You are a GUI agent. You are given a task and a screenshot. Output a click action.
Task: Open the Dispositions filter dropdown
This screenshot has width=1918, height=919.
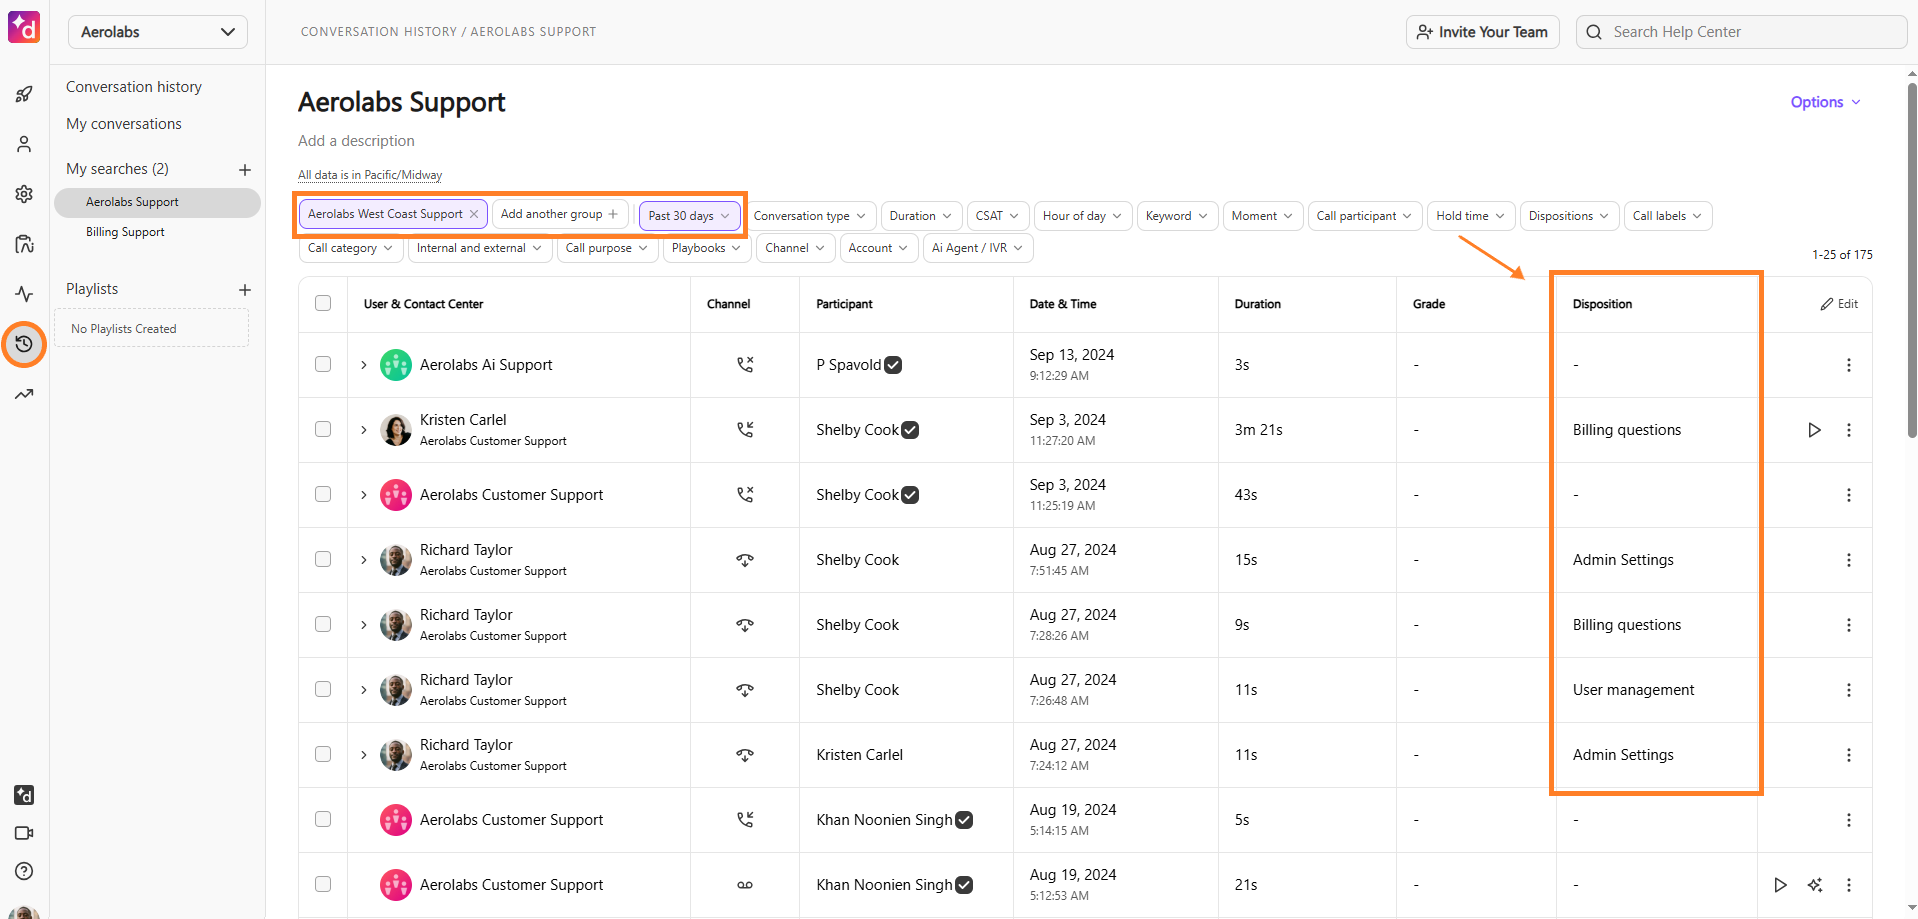click(1569, 216)
